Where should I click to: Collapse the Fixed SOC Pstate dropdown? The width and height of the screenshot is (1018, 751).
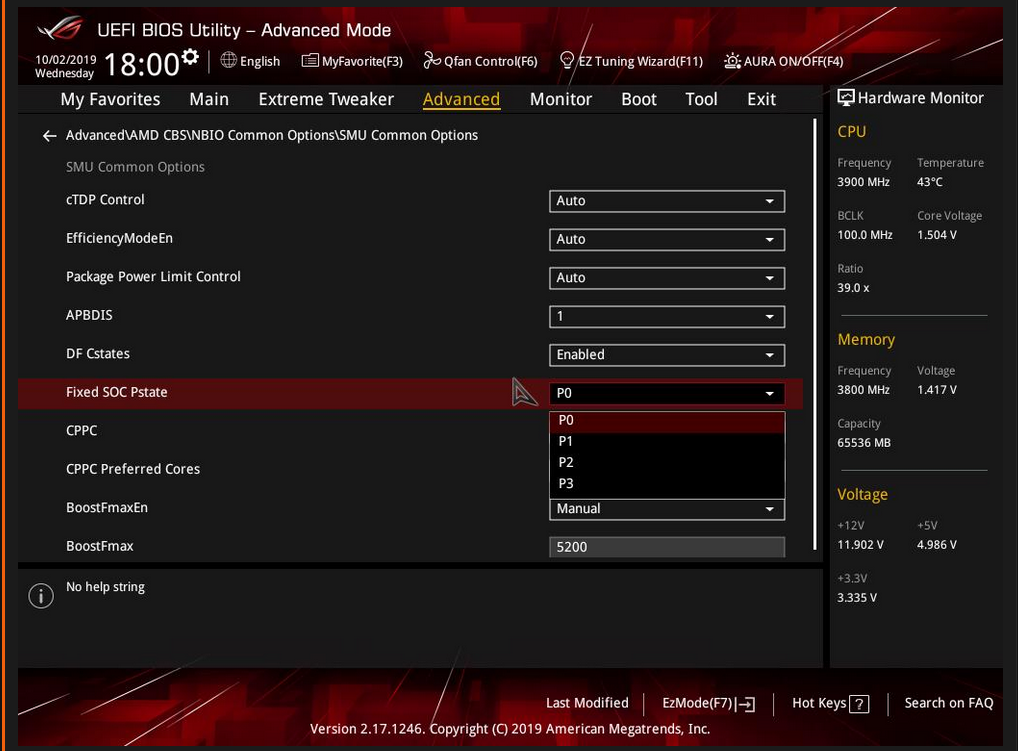(x=667, y=393)
